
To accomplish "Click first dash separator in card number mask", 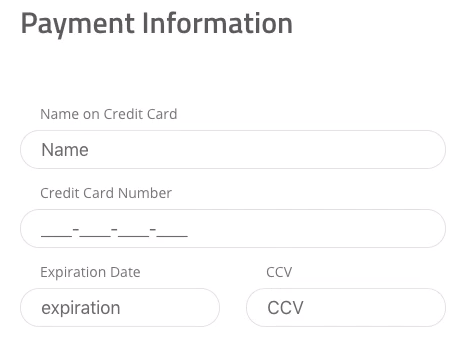I will click(x=76, y=229).
